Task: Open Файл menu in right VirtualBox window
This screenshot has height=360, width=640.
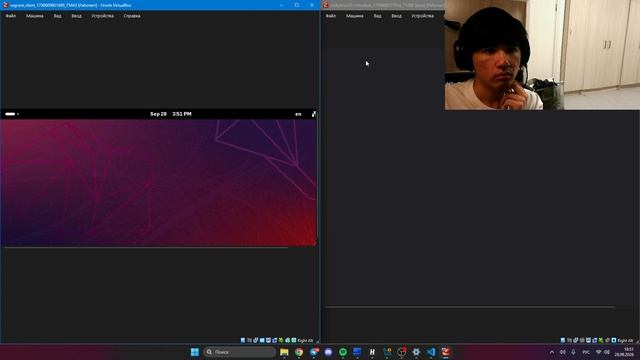Action: [331, 16]
